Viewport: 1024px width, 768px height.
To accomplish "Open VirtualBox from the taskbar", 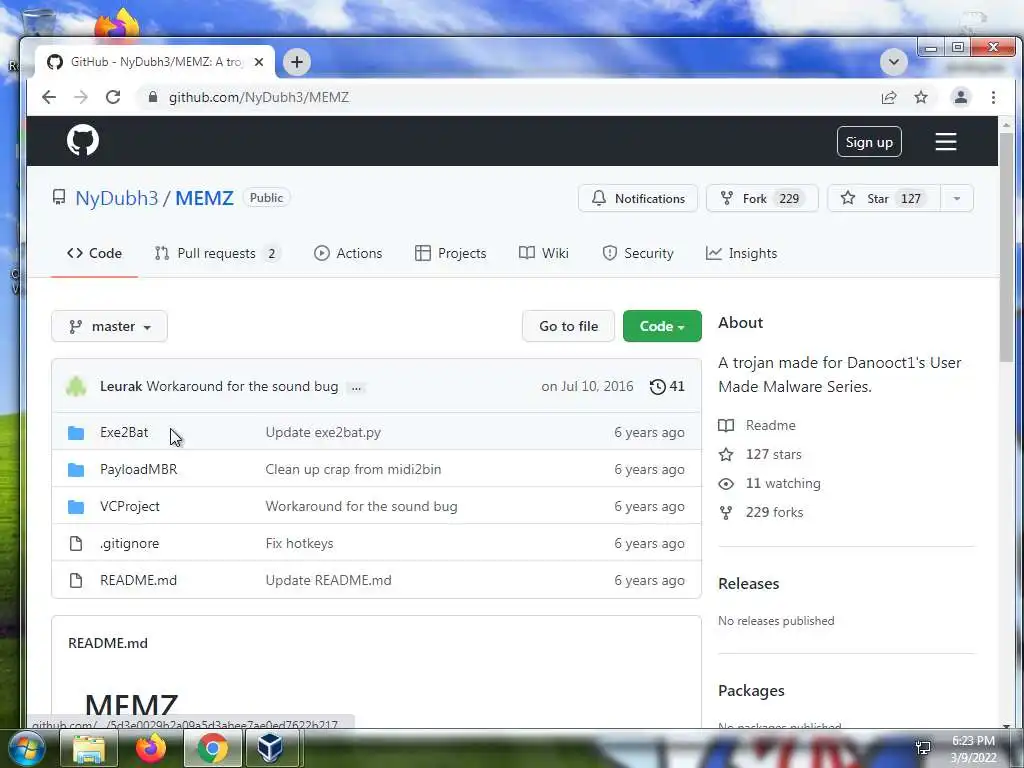I will click(270, 748).
